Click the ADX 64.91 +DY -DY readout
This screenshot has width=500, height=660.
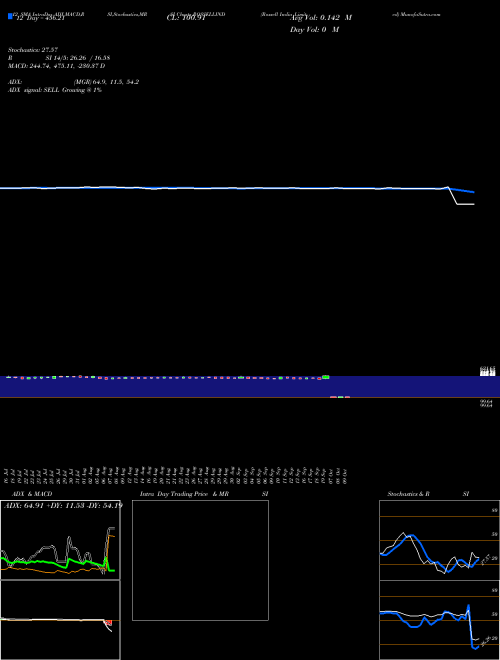coord(63,505)
